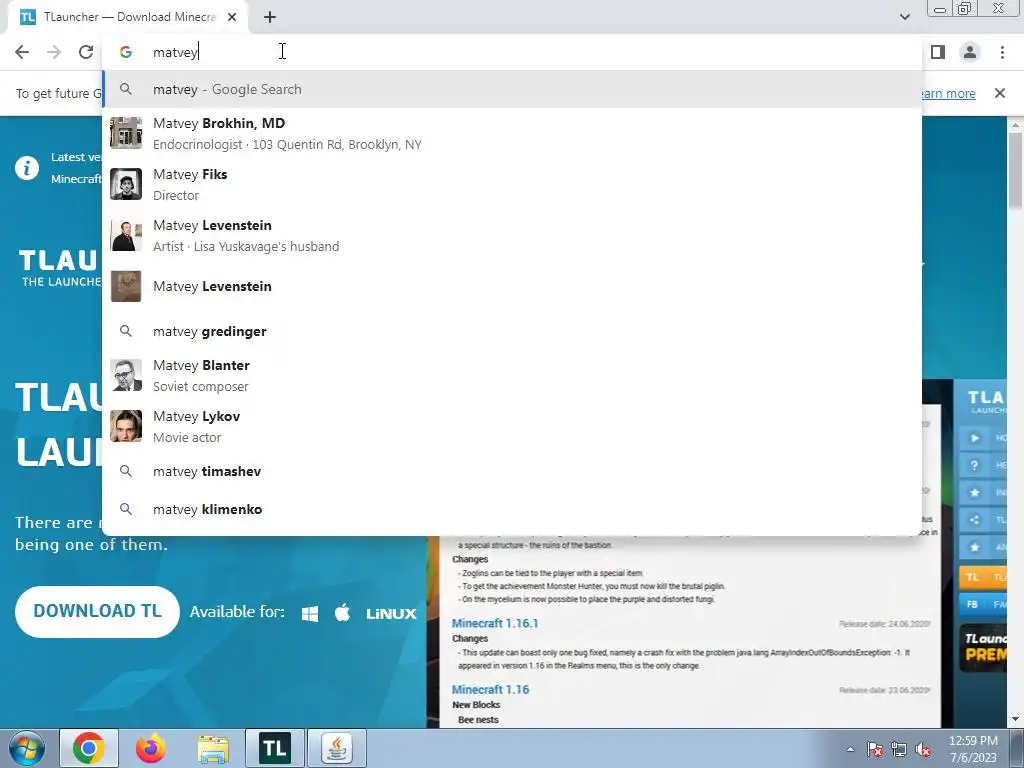
Task: Click Matvey Blanter's thumbnail photo
Action: click(126, 376)
